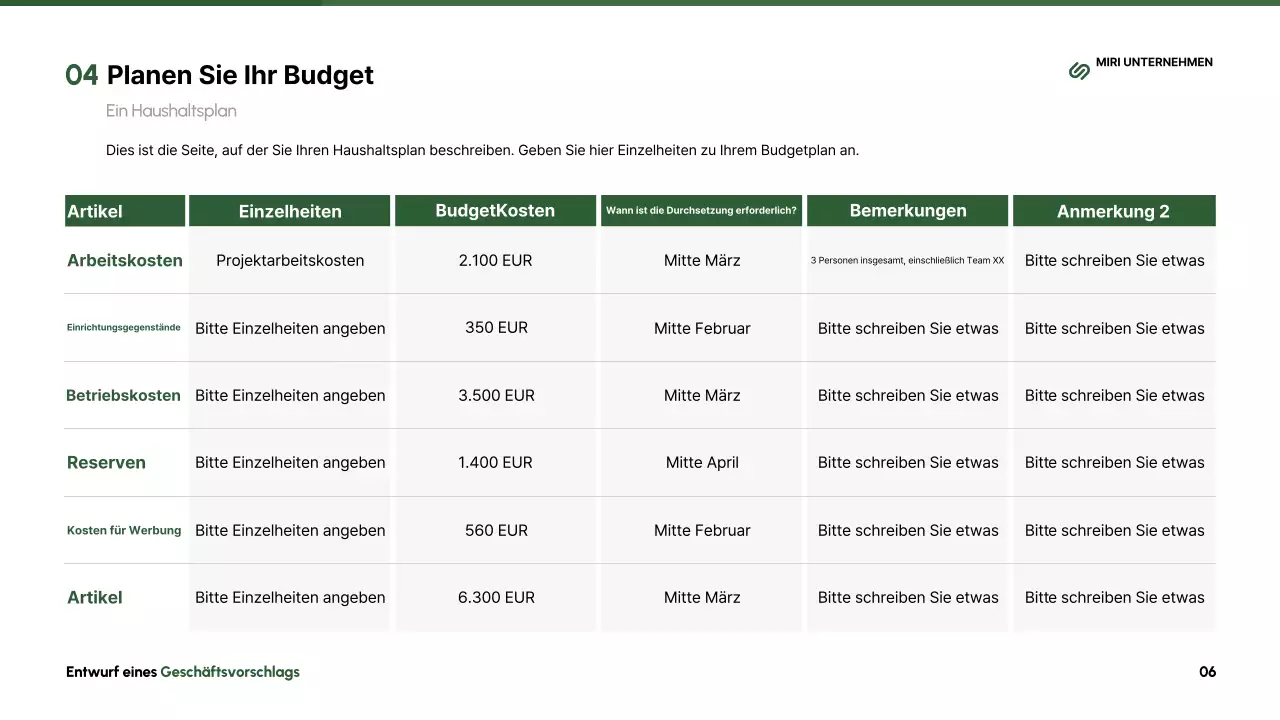The image size is (1280, 720).
Task: Click the 'Entwurf eines Geschäftsvorschlags' footer text
Action: tap(183, 672)
